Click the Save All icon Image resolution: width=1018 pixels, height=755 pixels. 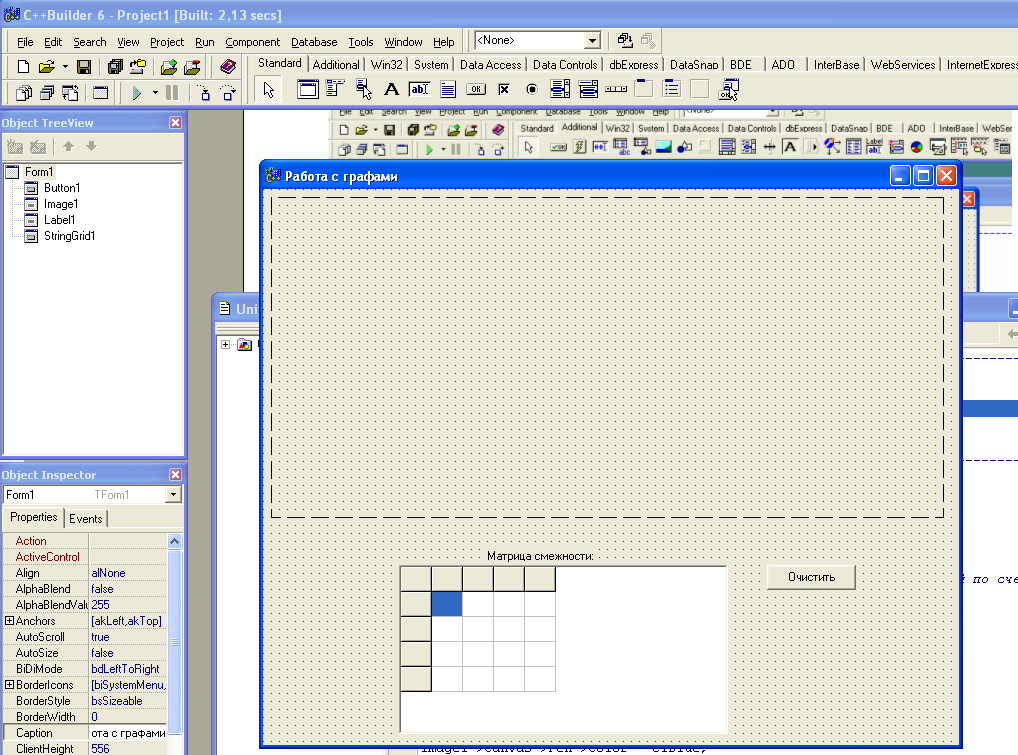pos(115,66)
